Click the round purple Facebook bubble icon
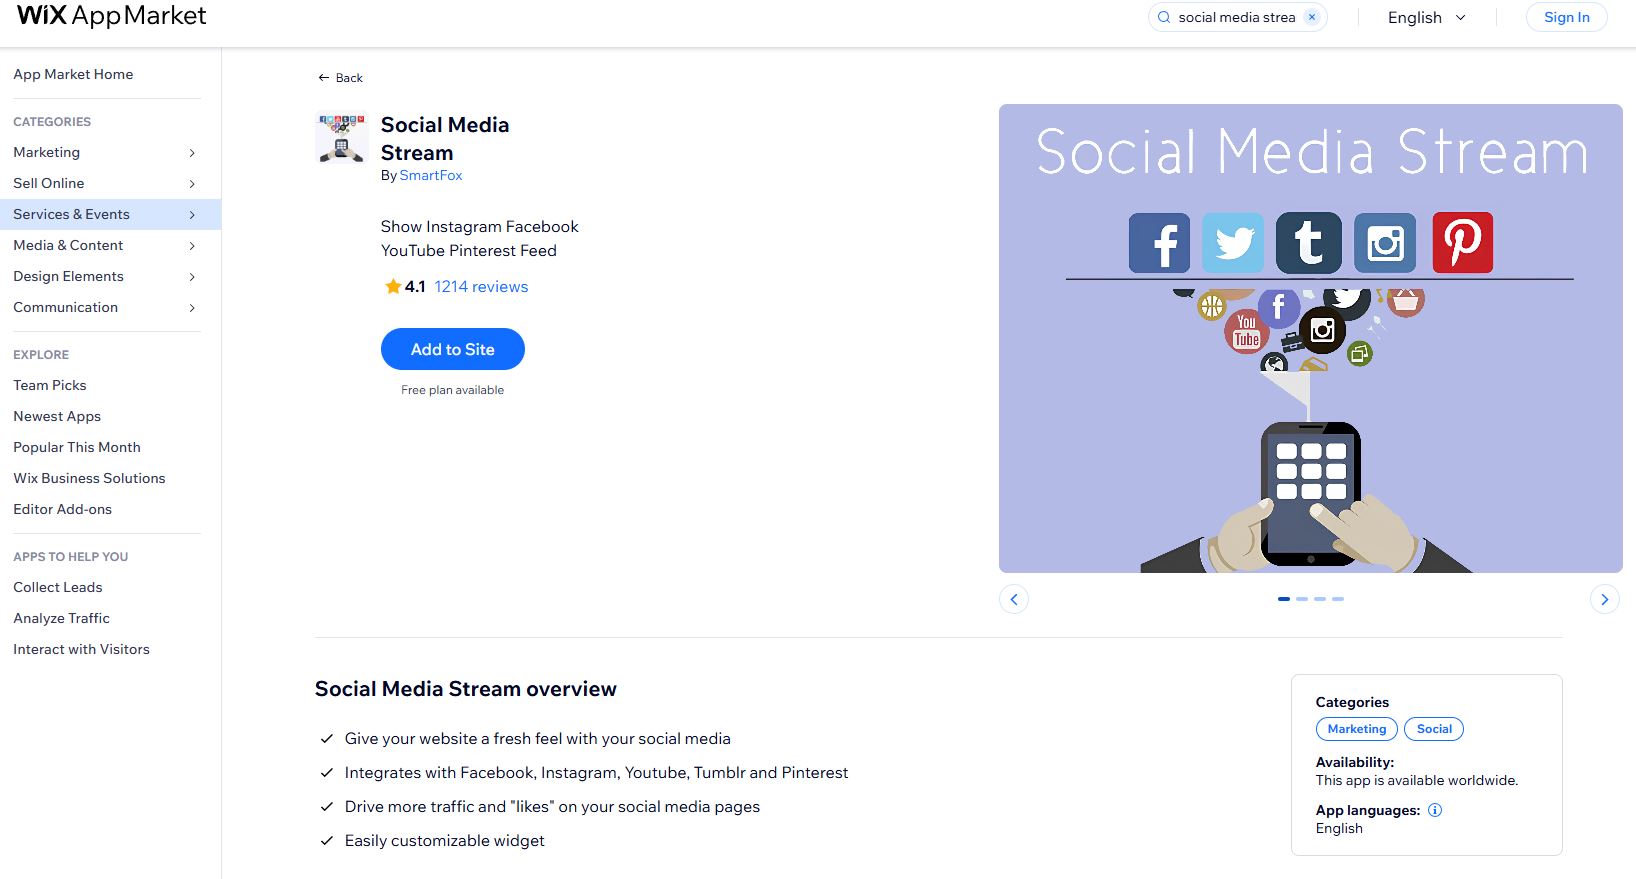The width and height of the screenshot is (1636, 879). (x=1279, y=307)
